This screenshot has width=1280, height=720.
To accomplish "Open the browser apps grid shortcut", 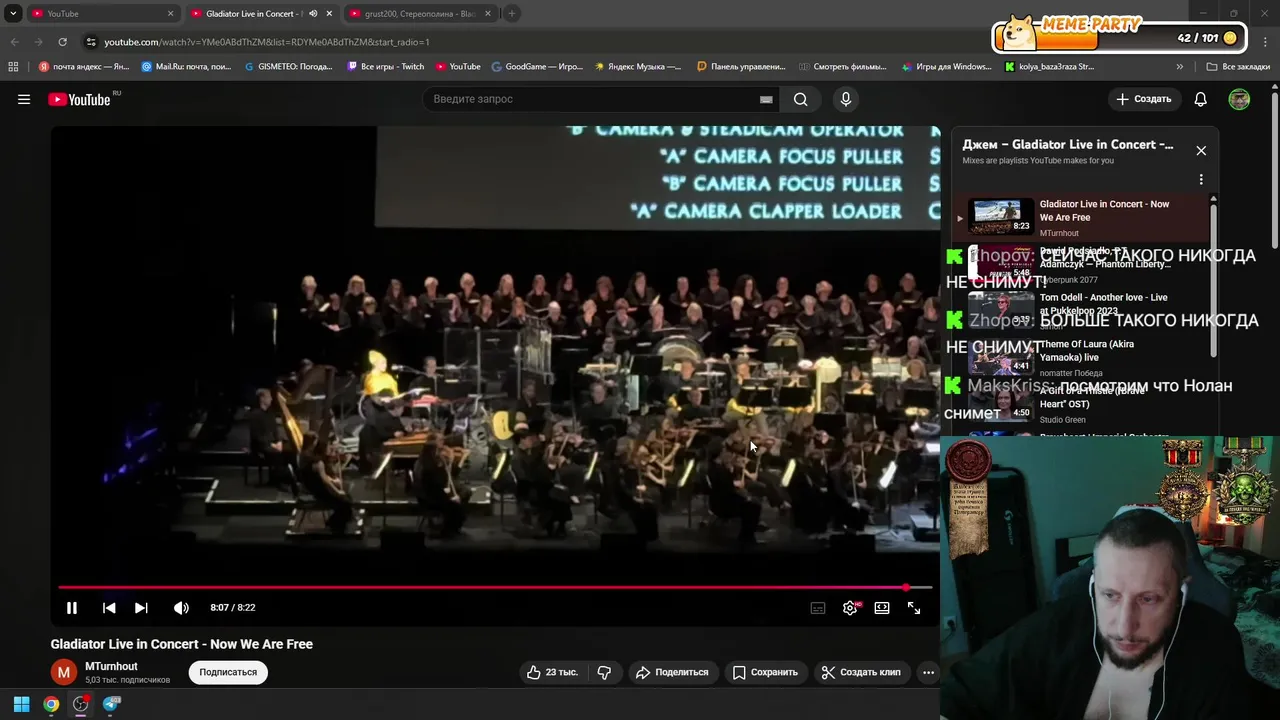I will tap(13, 67).
